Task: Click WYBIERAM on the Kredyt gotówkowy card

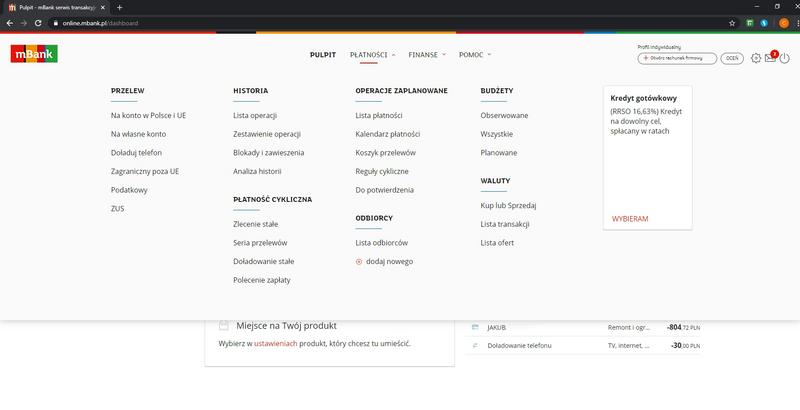Action: (630, 218)
